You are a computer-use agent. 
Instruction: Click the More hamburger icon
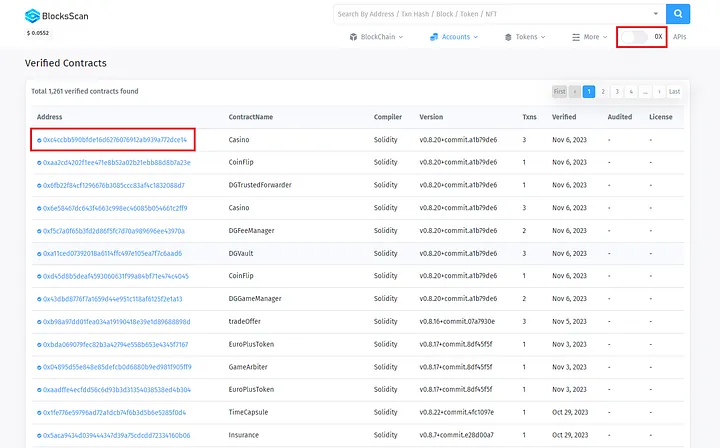coord(576,37)
